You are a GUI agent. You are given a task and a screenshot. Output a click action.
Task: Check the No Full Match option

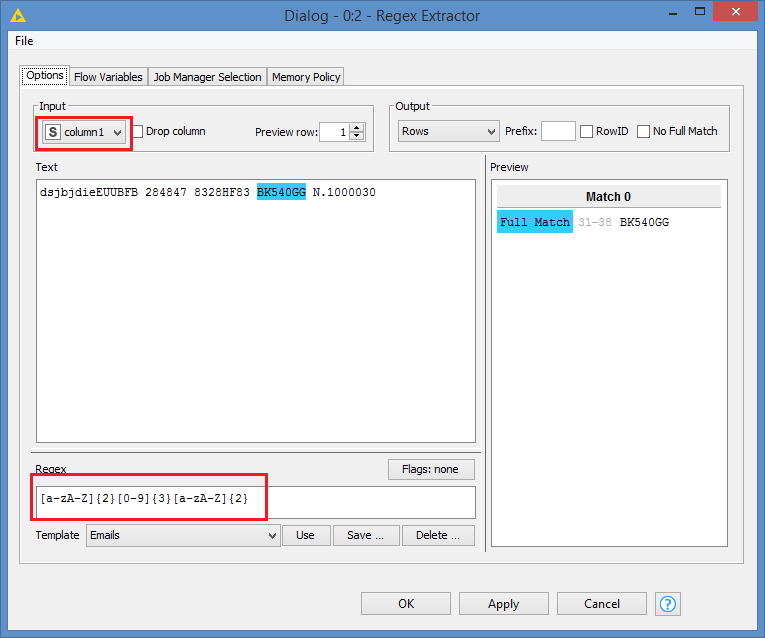644,131
